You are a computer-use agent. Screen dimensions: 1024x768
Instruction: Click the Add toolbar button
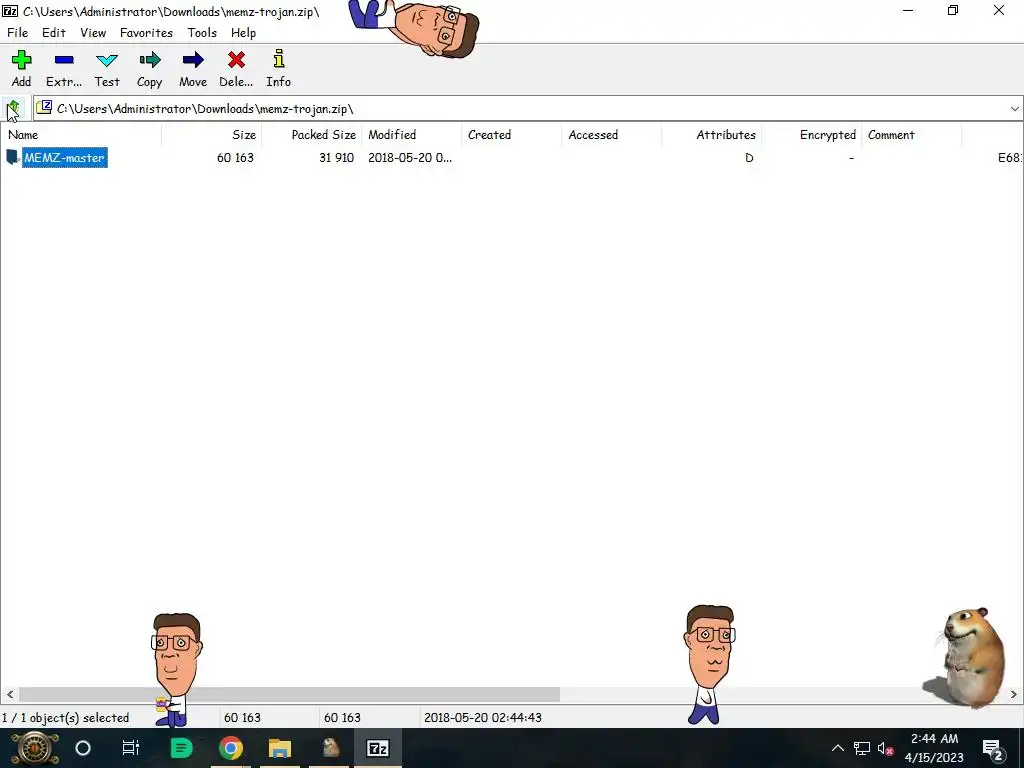tap(22, 69)
